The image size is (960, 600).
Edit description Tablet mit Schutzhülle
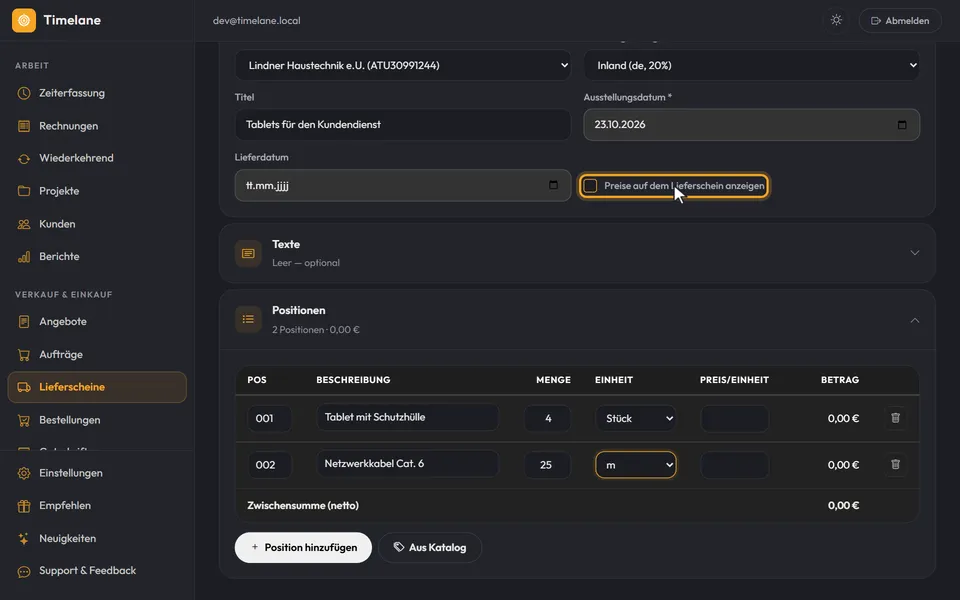pos(407,418)
